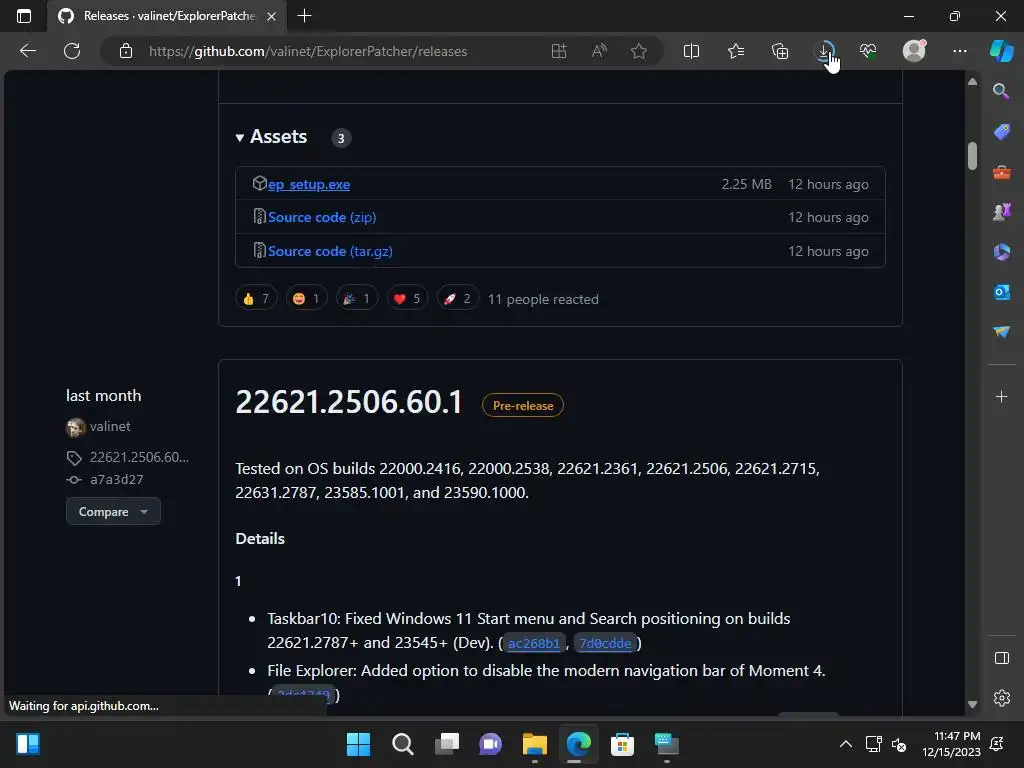Open the Edge Downloads toolbar icon
This screenshot has width=1024, height=768.
tap(824, 51)
